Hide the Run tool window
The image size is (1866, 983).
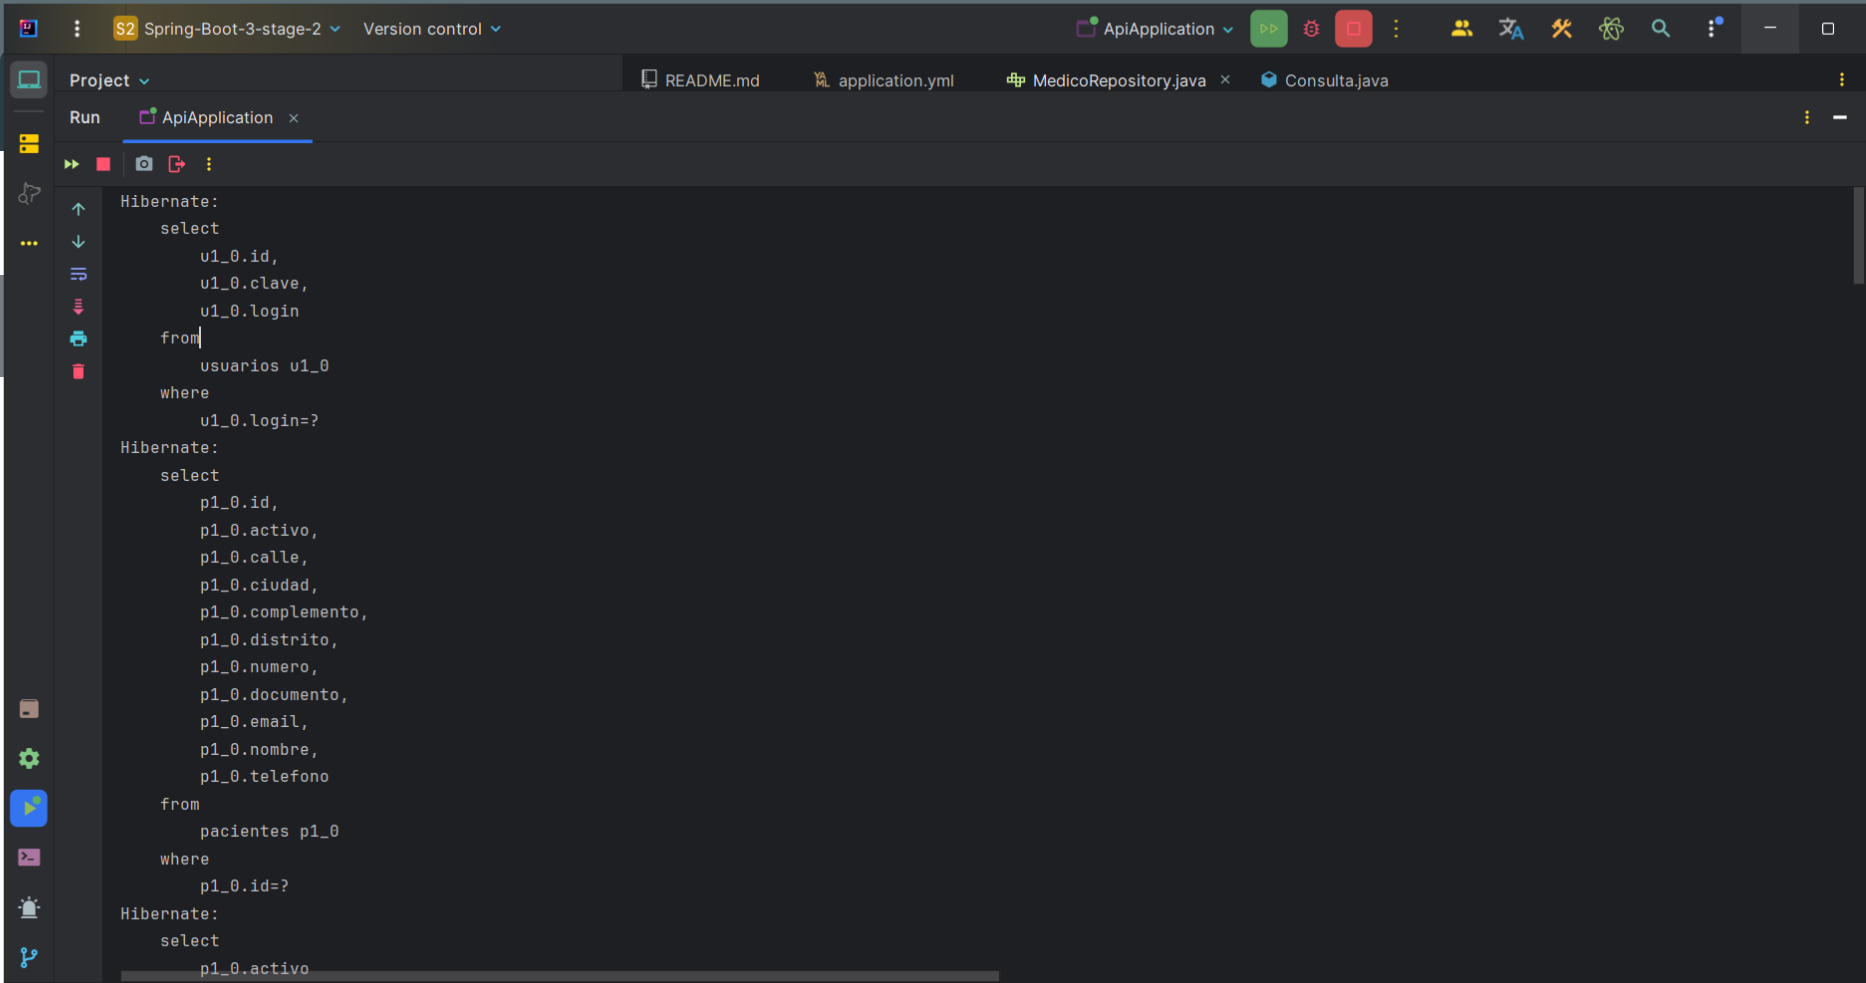coord(1839,118)
